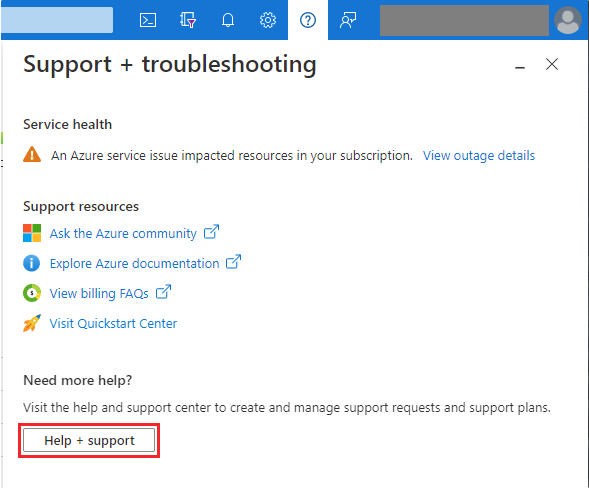
Task: Click the blue info icon beside documentation
Action: click(32, 263)
